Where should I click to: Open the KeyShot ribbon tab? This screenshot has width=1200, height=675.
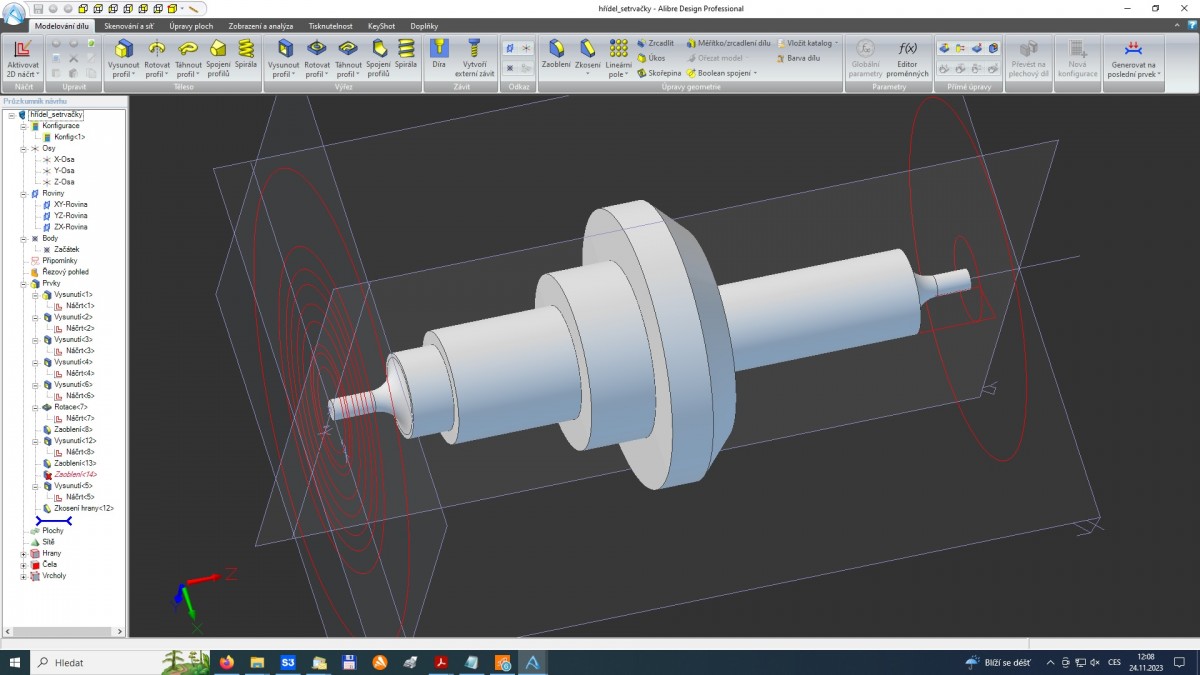tap(381, 25)
